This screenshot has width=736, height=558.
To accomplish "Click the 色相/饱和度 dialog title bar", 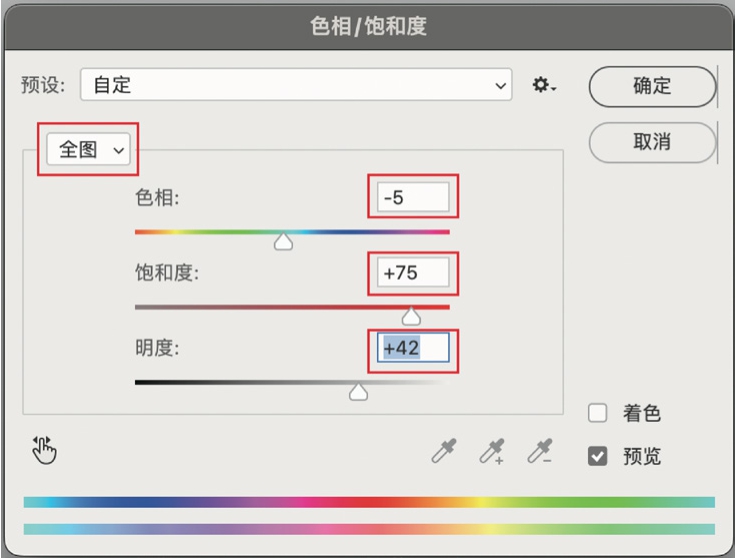I will (x=368, y=26).
